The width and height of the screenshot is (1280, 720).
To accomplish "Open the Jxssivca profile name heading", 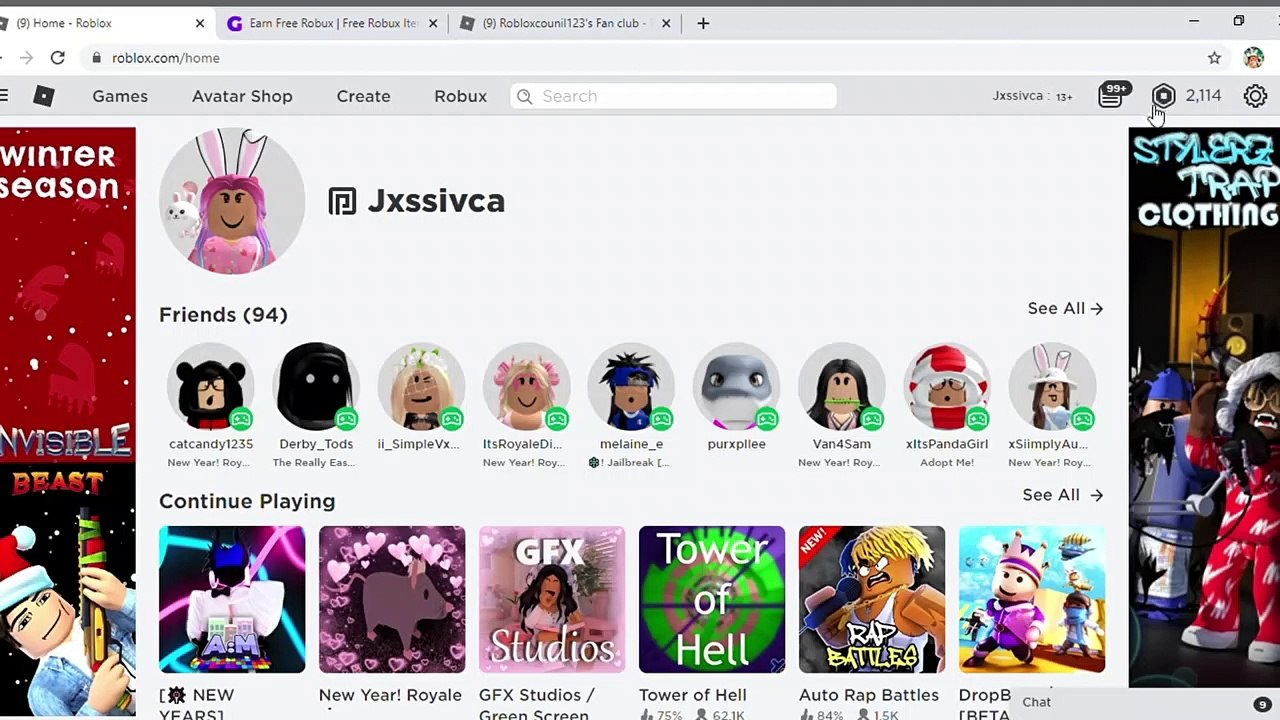I will pyautogui.click(x=436, y=201).
